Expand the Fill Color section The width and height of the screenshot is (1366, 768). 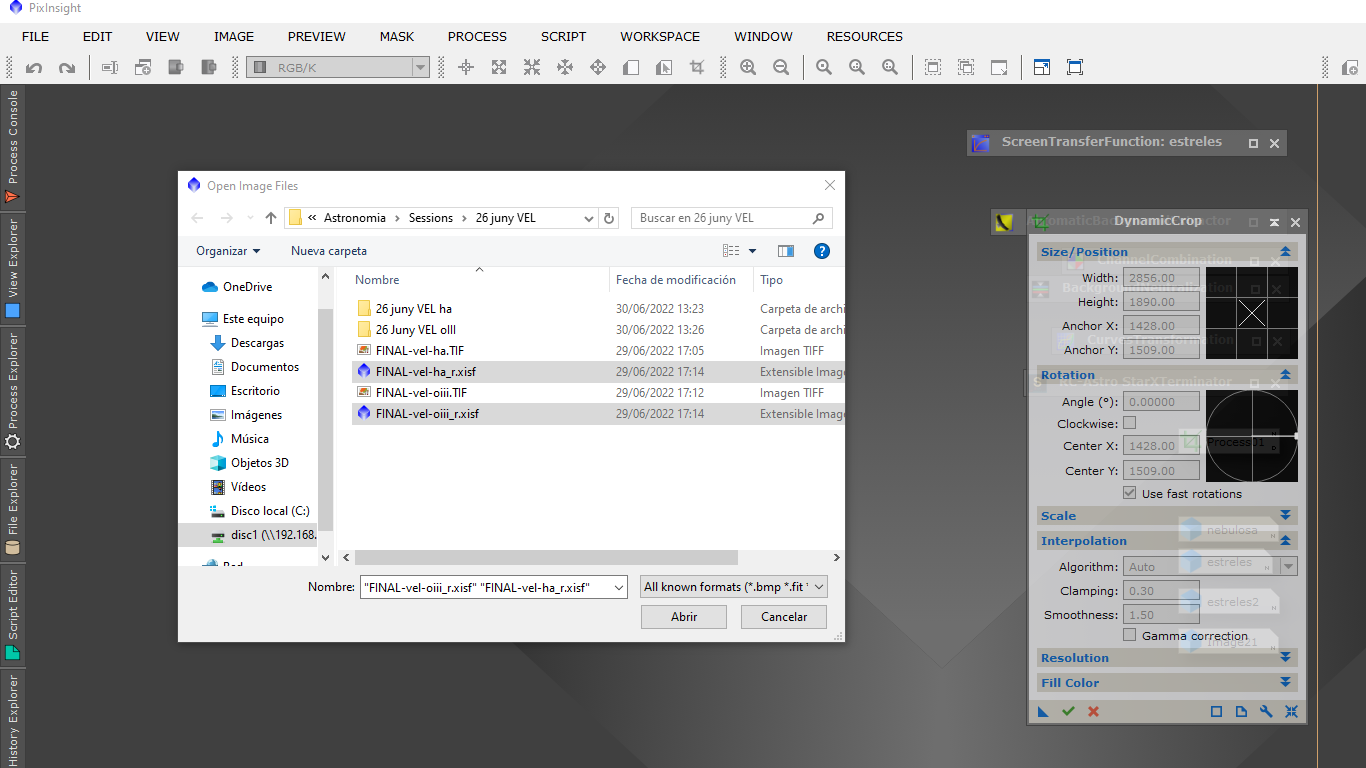coord(1286,683)
